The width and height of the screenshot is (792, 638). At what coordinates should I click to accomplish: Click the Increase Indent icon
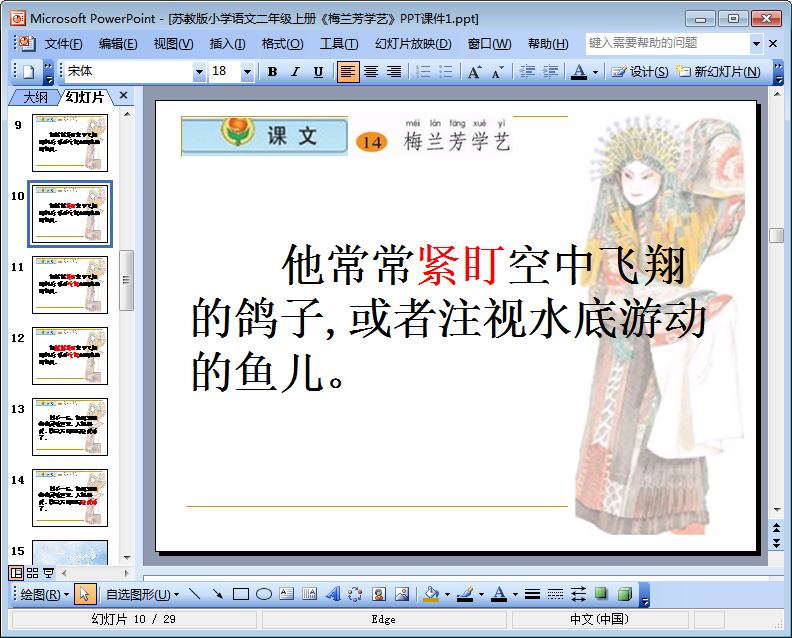551,72
